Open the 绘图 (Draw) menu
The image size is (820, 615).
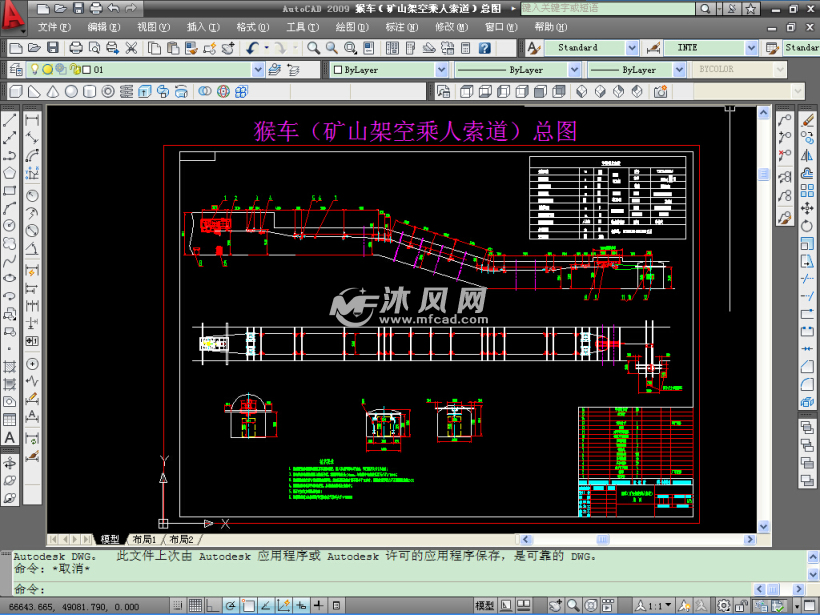click(x=348, y=27)
